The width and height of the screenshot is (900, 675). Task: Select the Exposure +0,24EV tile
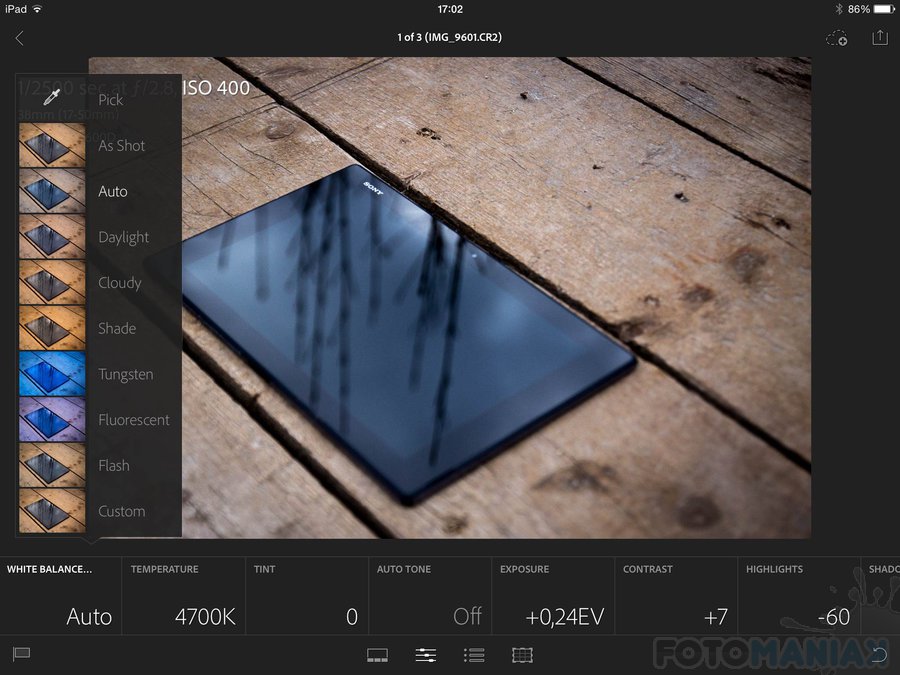pyautogui.click(x=553, y=596)
